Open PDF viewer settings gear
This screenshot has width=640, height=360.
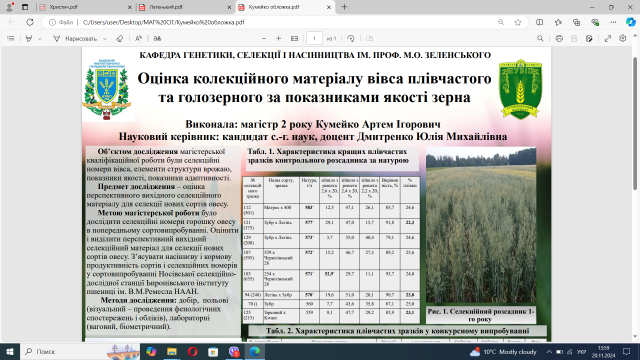pyautogui.click(x=622, y=38)
